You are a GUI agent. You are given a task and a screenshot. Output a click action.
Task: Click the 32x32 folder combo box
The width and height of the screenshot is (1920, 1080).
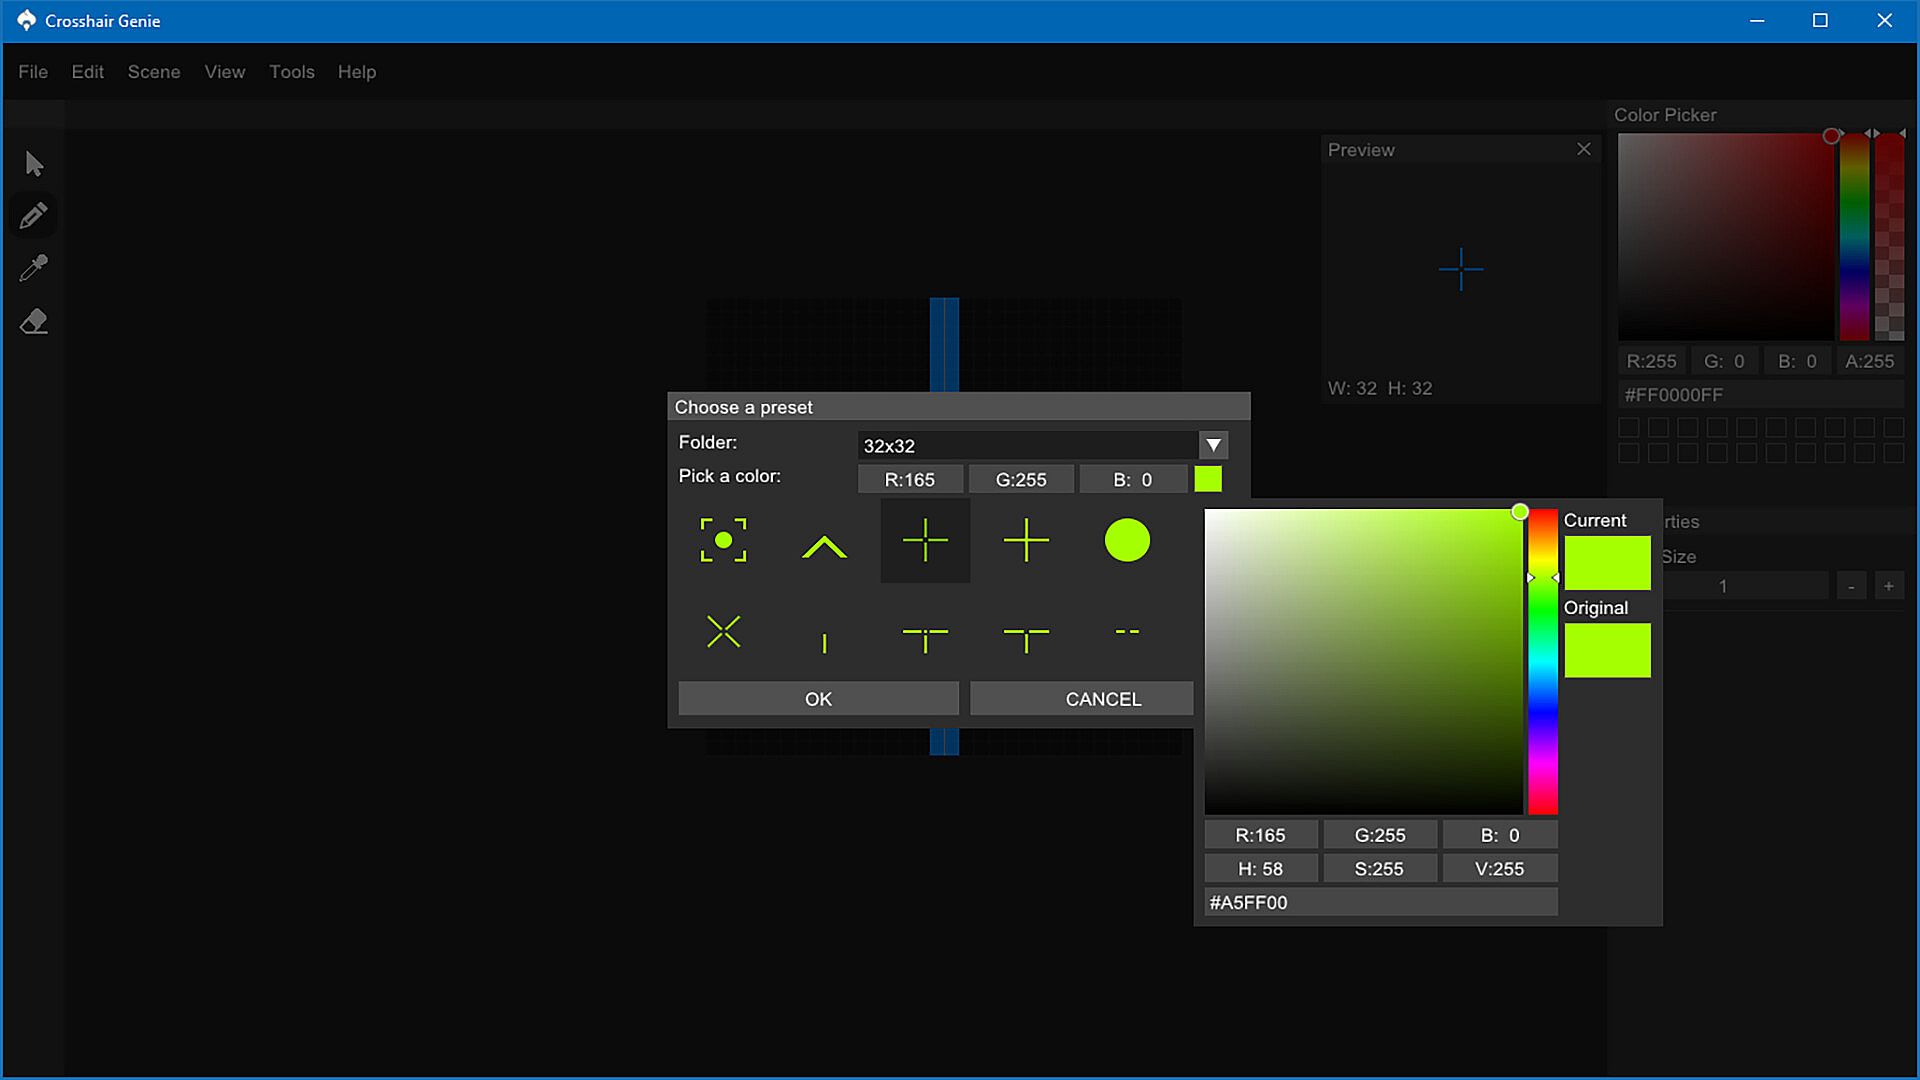pyautogui.click(x=1028, y=445)
